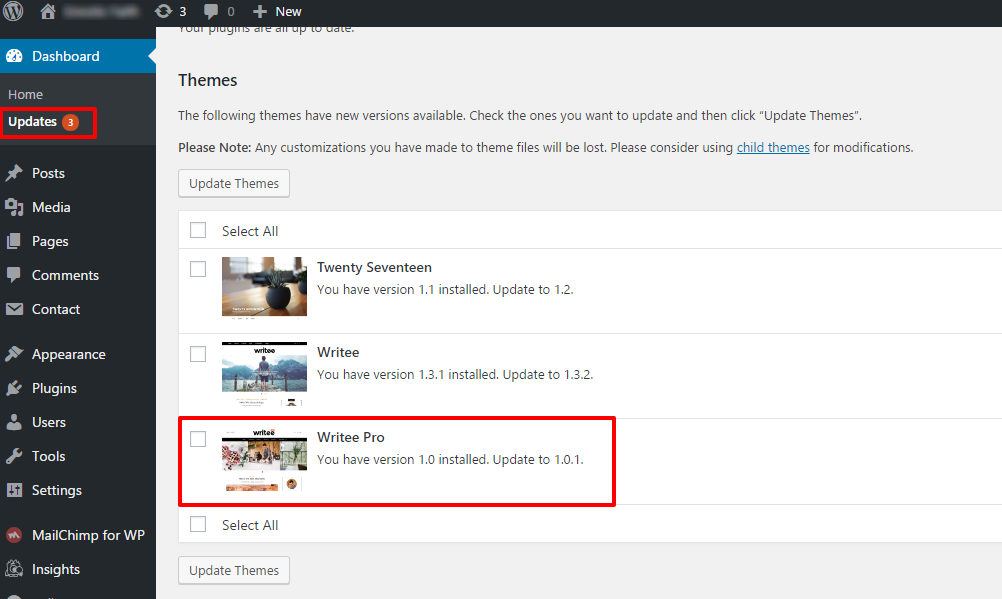Click the orange updates count badge
1002x599 pixels.
pos(70,122)
